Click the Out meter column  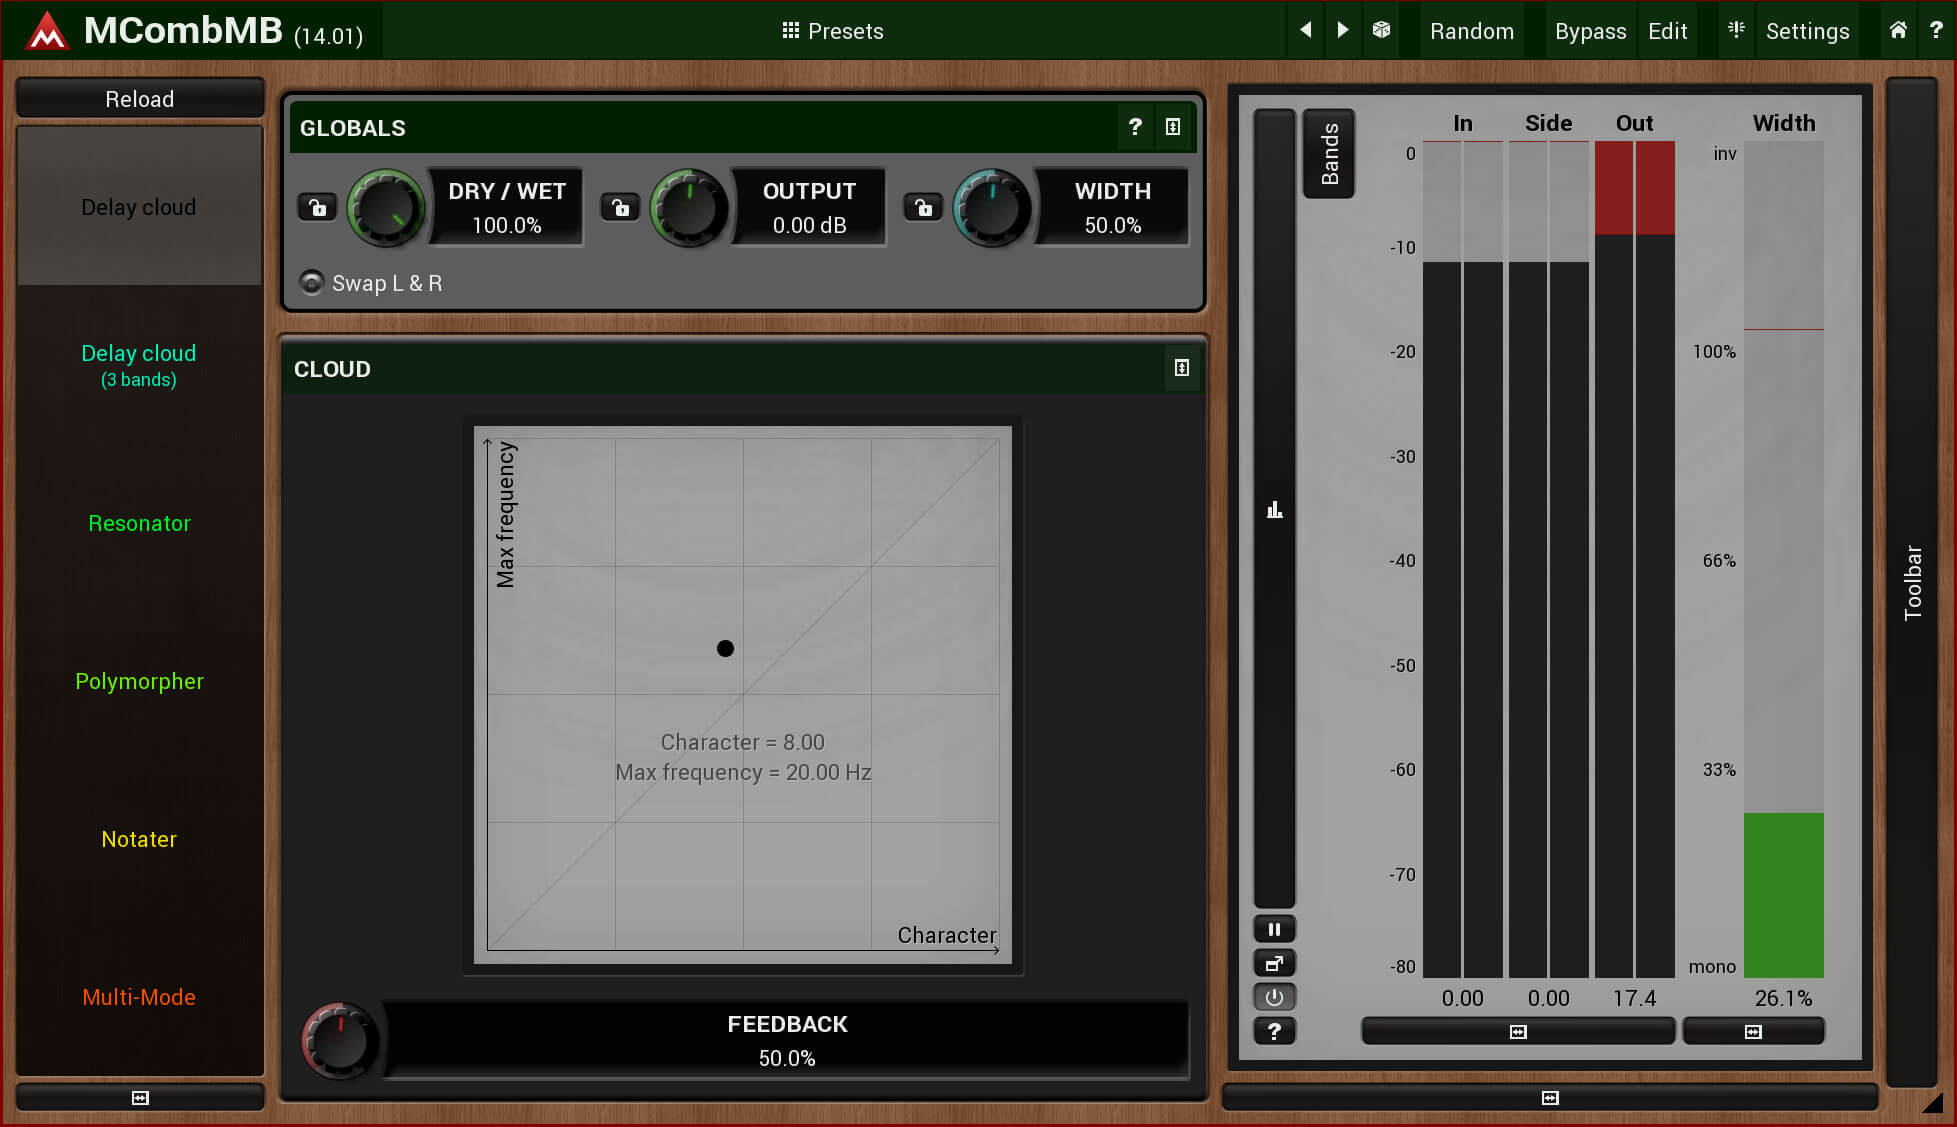point(1634,559)
